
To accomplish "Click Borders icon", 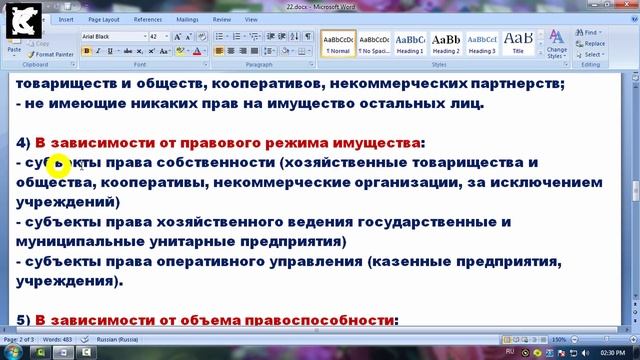I will (x=301, y=51).
